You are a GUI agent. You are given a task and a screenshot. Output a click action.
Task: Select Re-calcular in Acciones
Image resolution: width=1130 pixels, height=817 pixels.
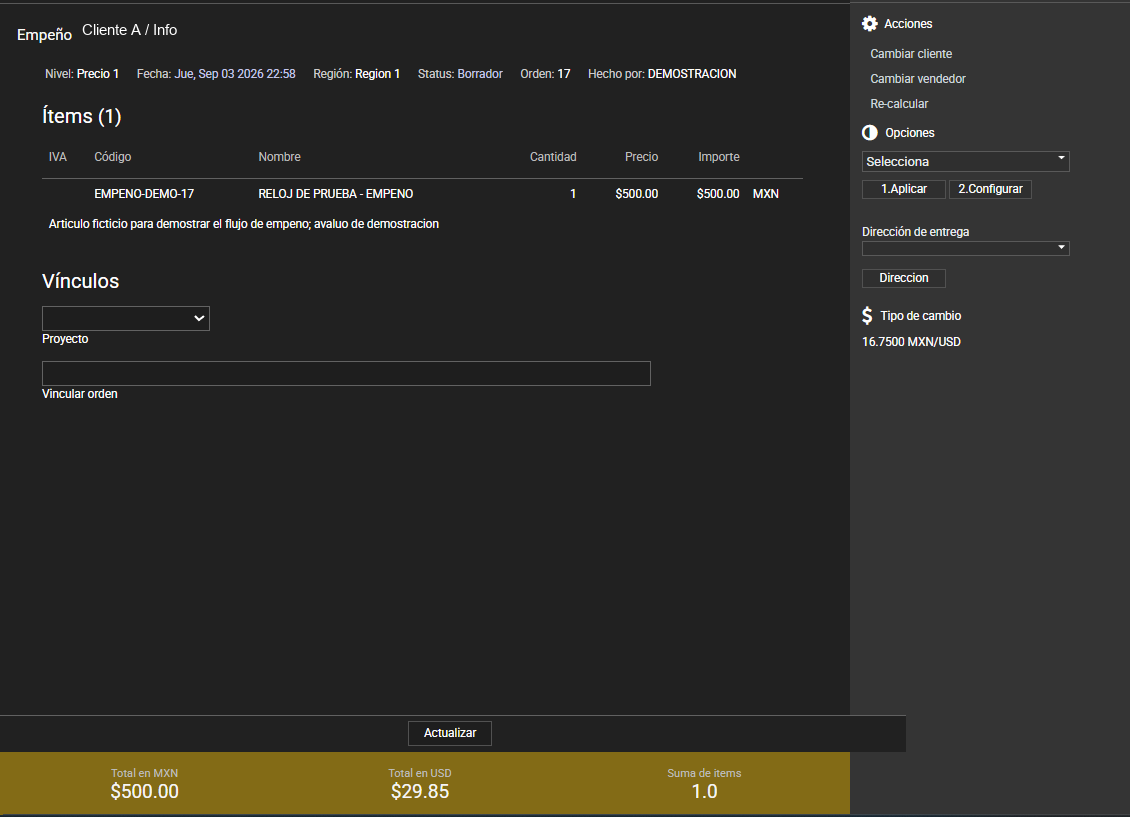pos(899,104)
